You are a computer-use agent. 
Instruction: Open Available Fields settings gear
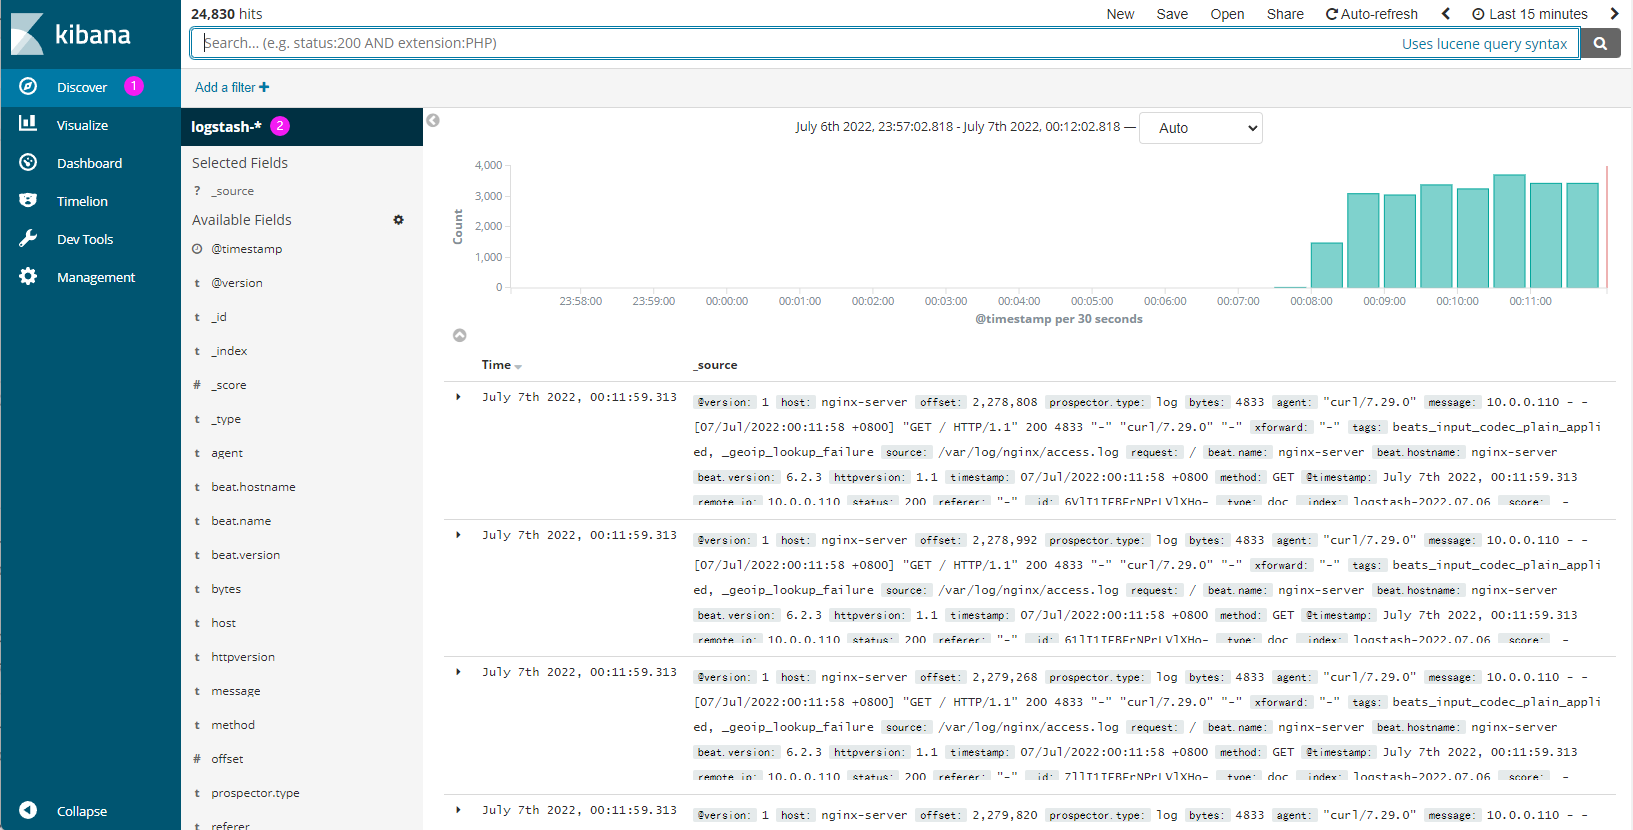[x=398, y=220]
